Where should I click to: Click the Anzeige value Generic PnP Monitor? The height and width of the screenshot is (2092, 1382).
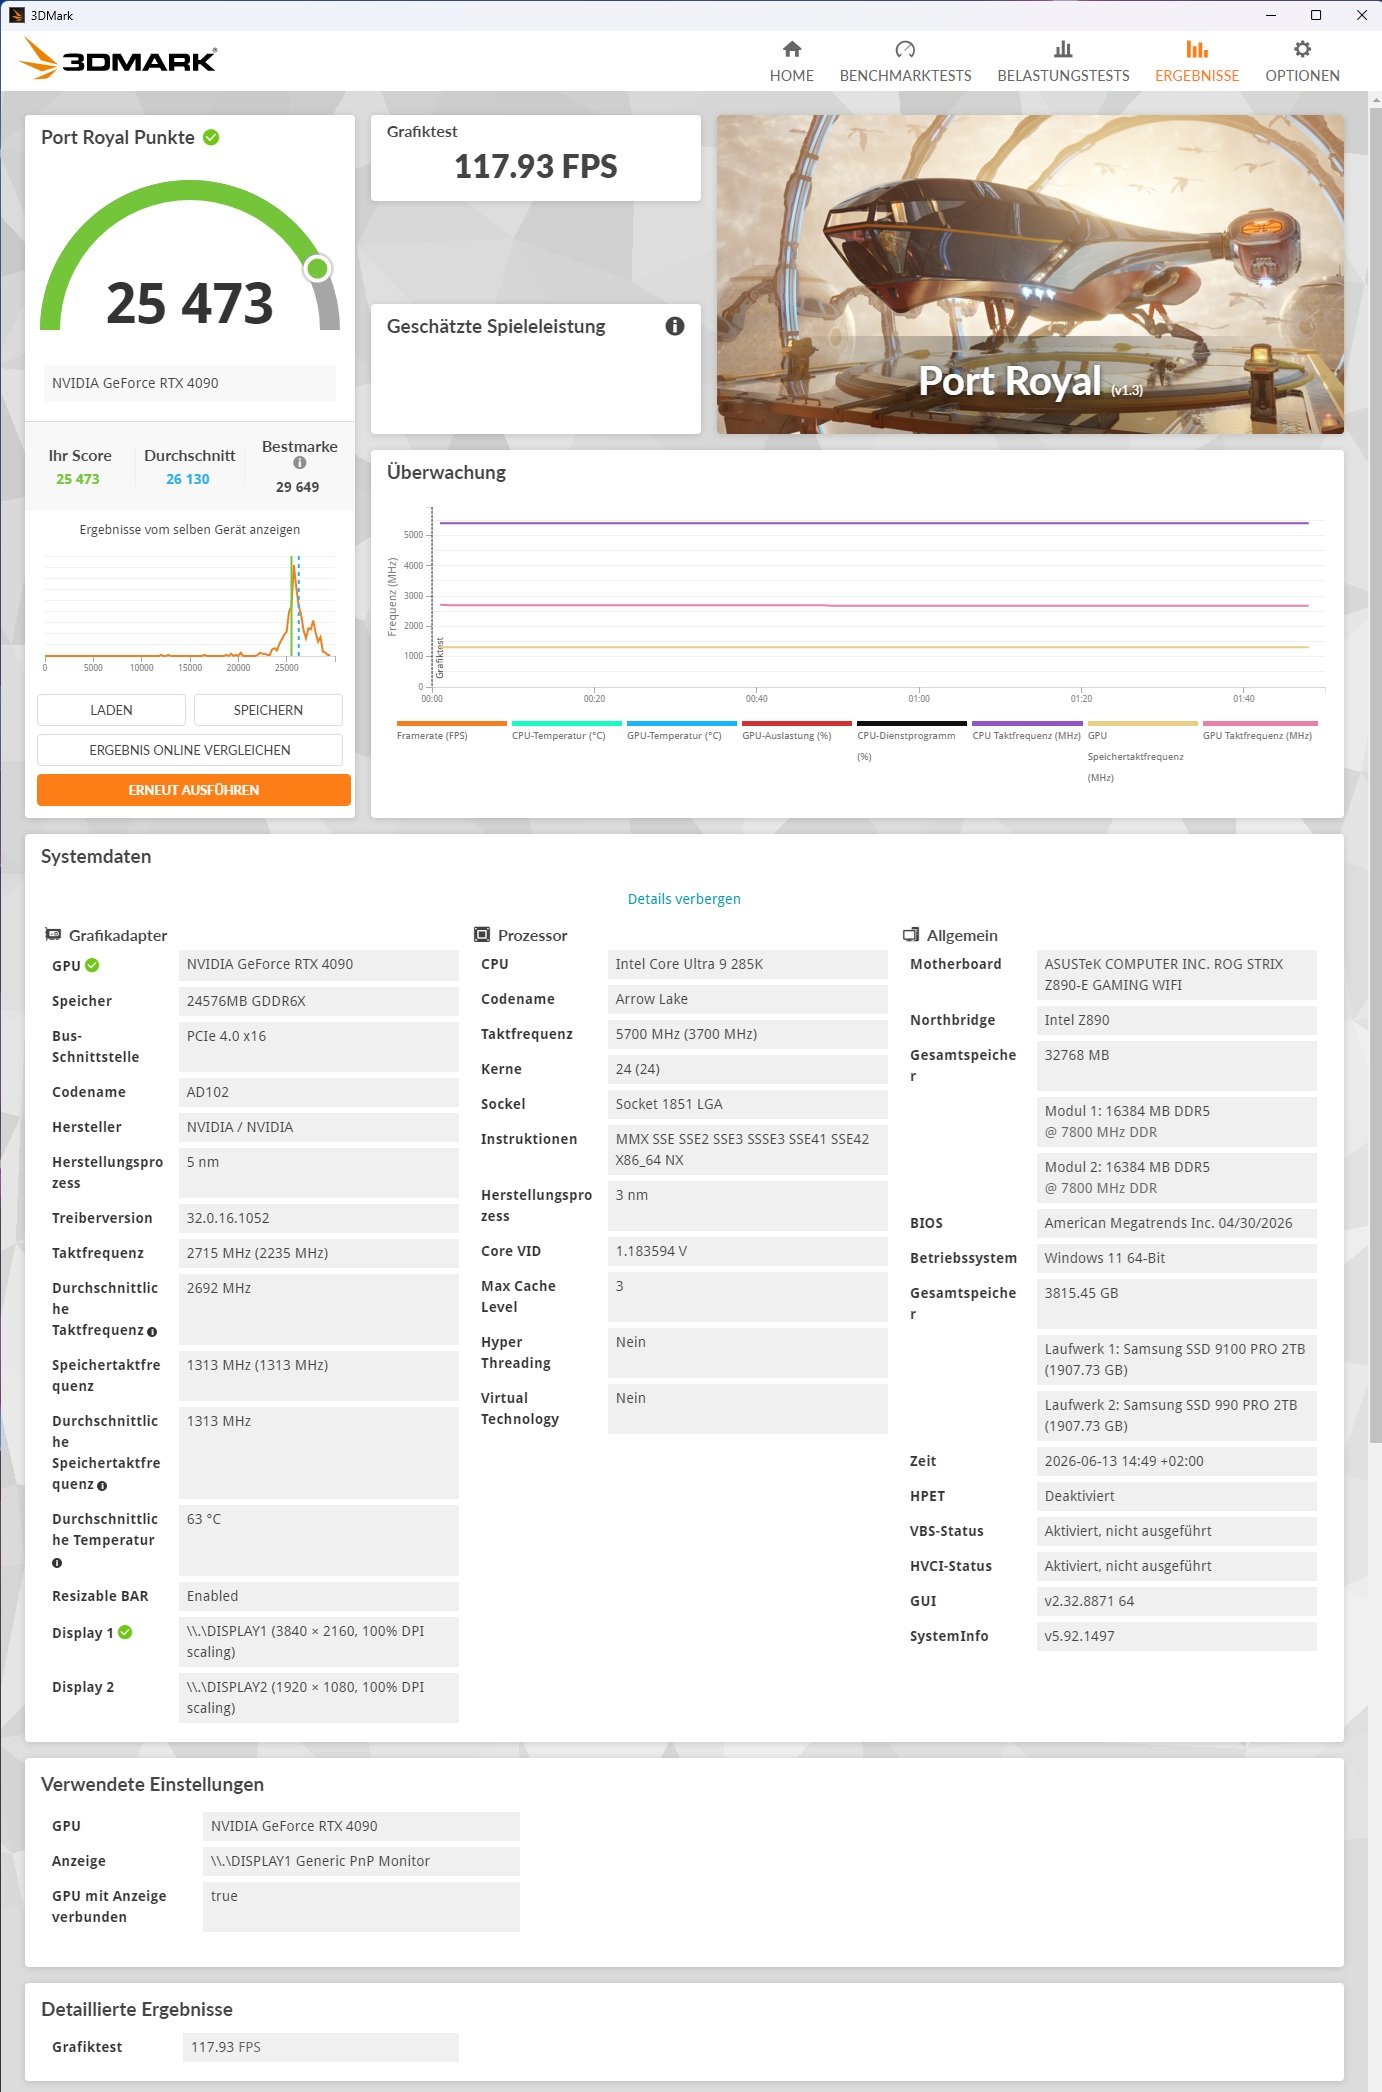click(x=361, y=1861)
